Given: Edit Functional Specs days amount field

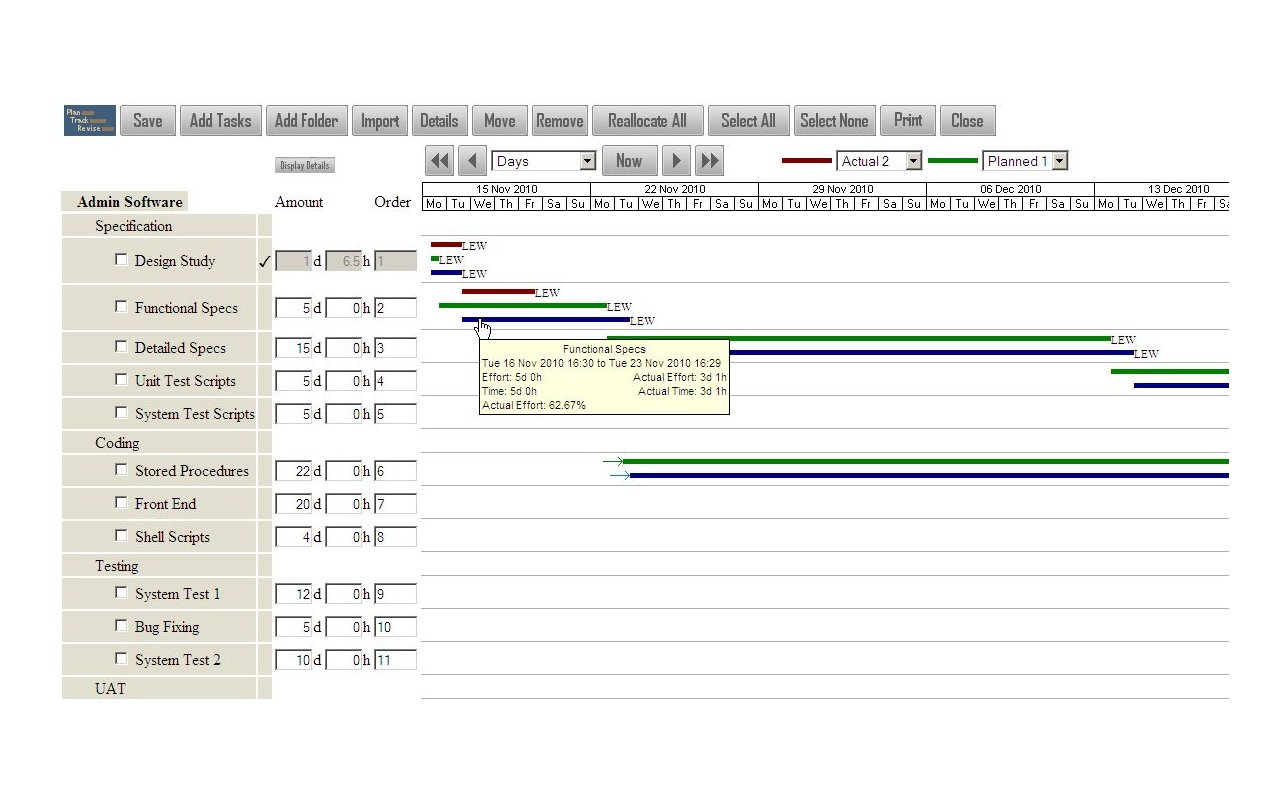Looking at the screenshot, I should coord(293,308).
